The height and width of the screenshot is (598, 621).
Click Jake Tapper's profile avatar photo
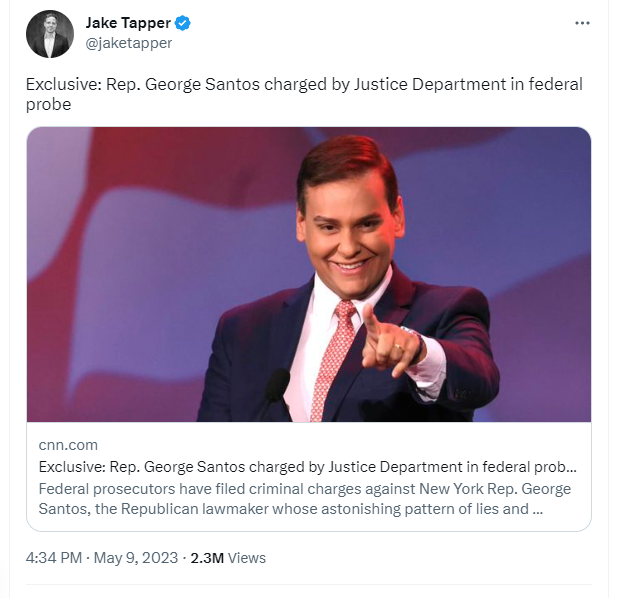pyautogui.click(x=50, y=34)
